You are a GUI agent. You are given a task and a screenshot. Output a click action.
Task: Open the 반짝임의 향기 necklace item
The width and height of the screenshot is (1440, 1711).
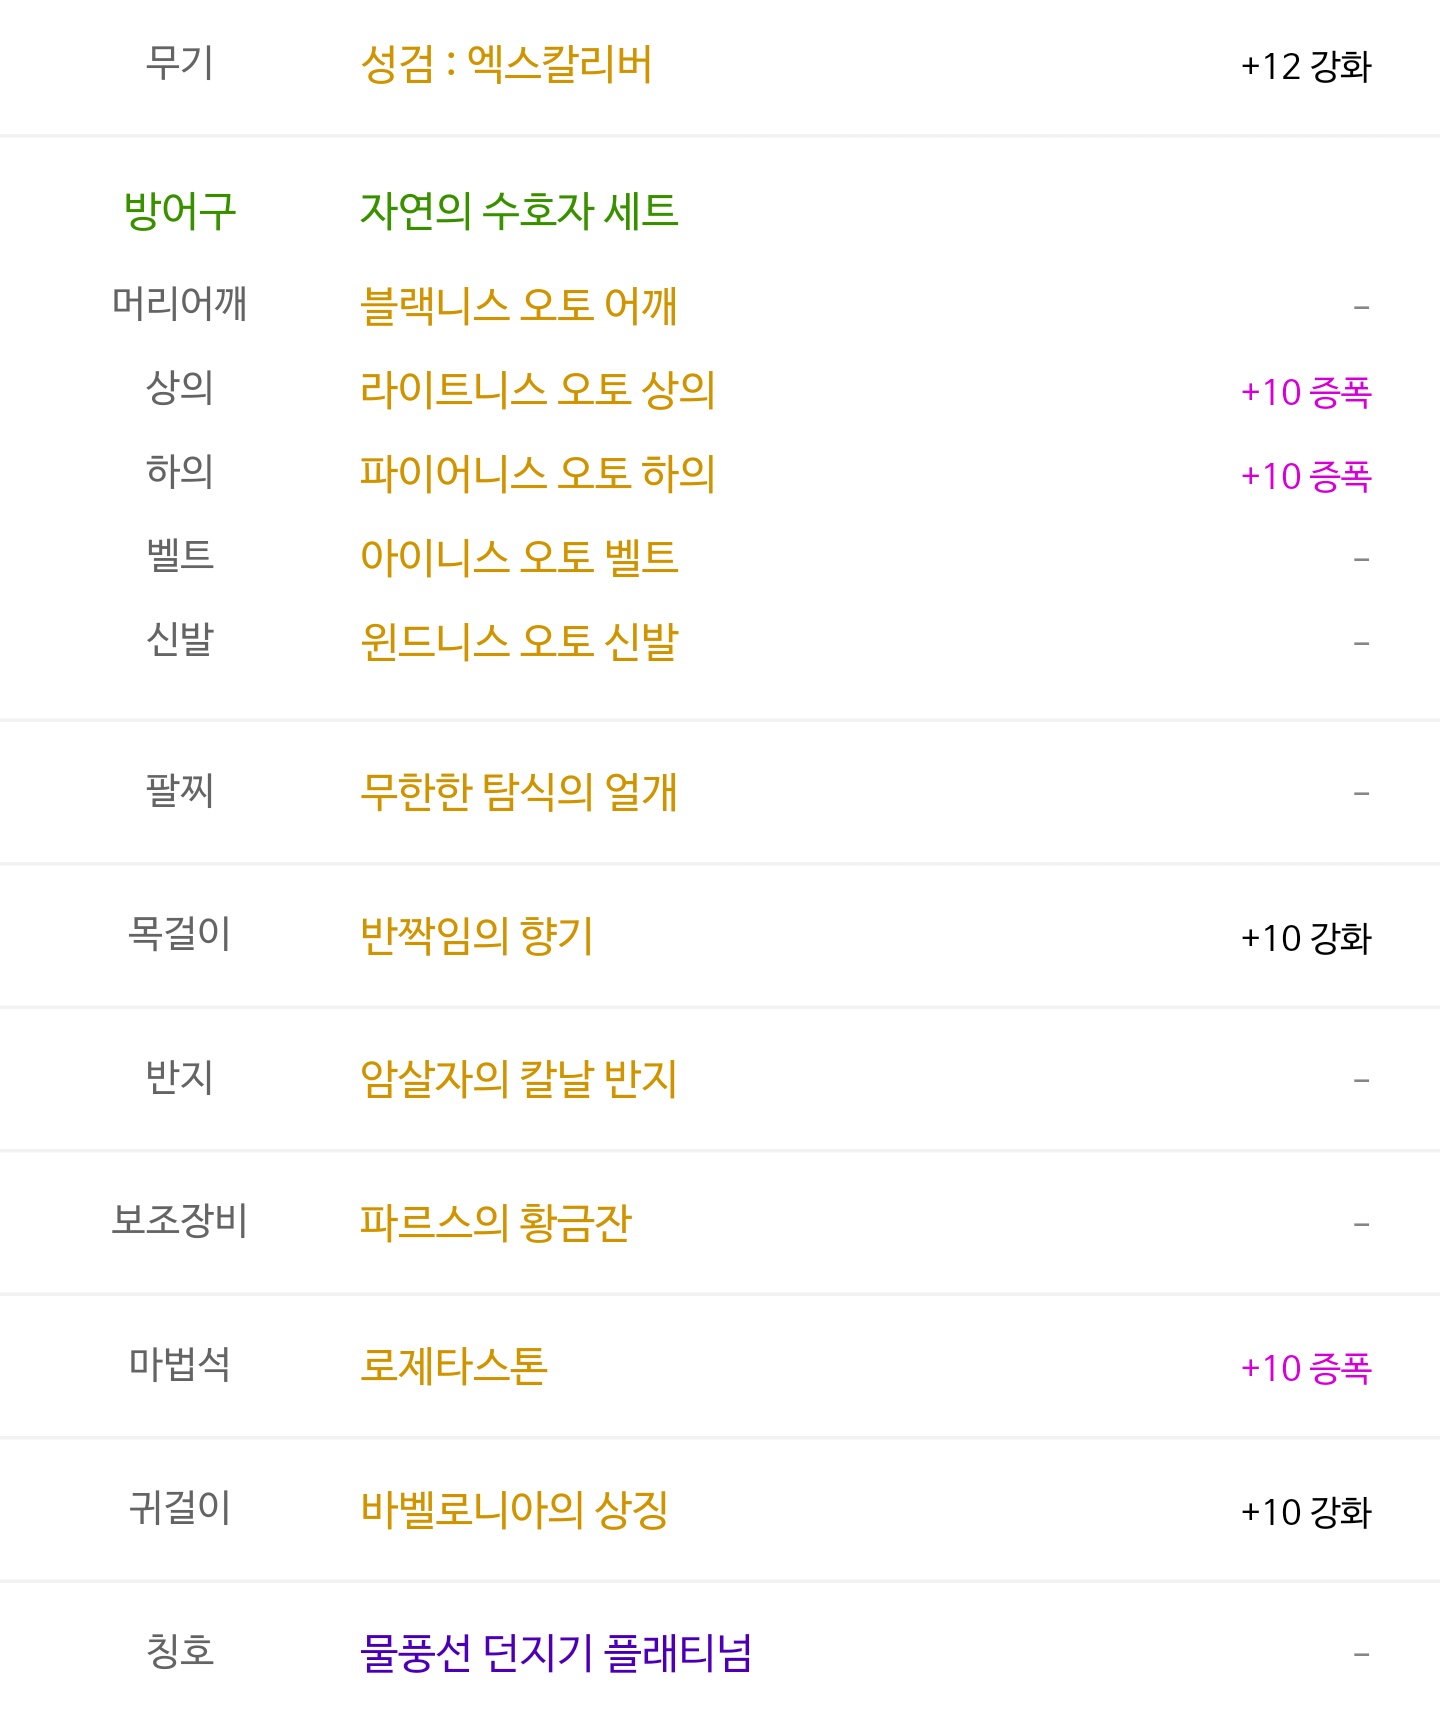pos(477,936)
